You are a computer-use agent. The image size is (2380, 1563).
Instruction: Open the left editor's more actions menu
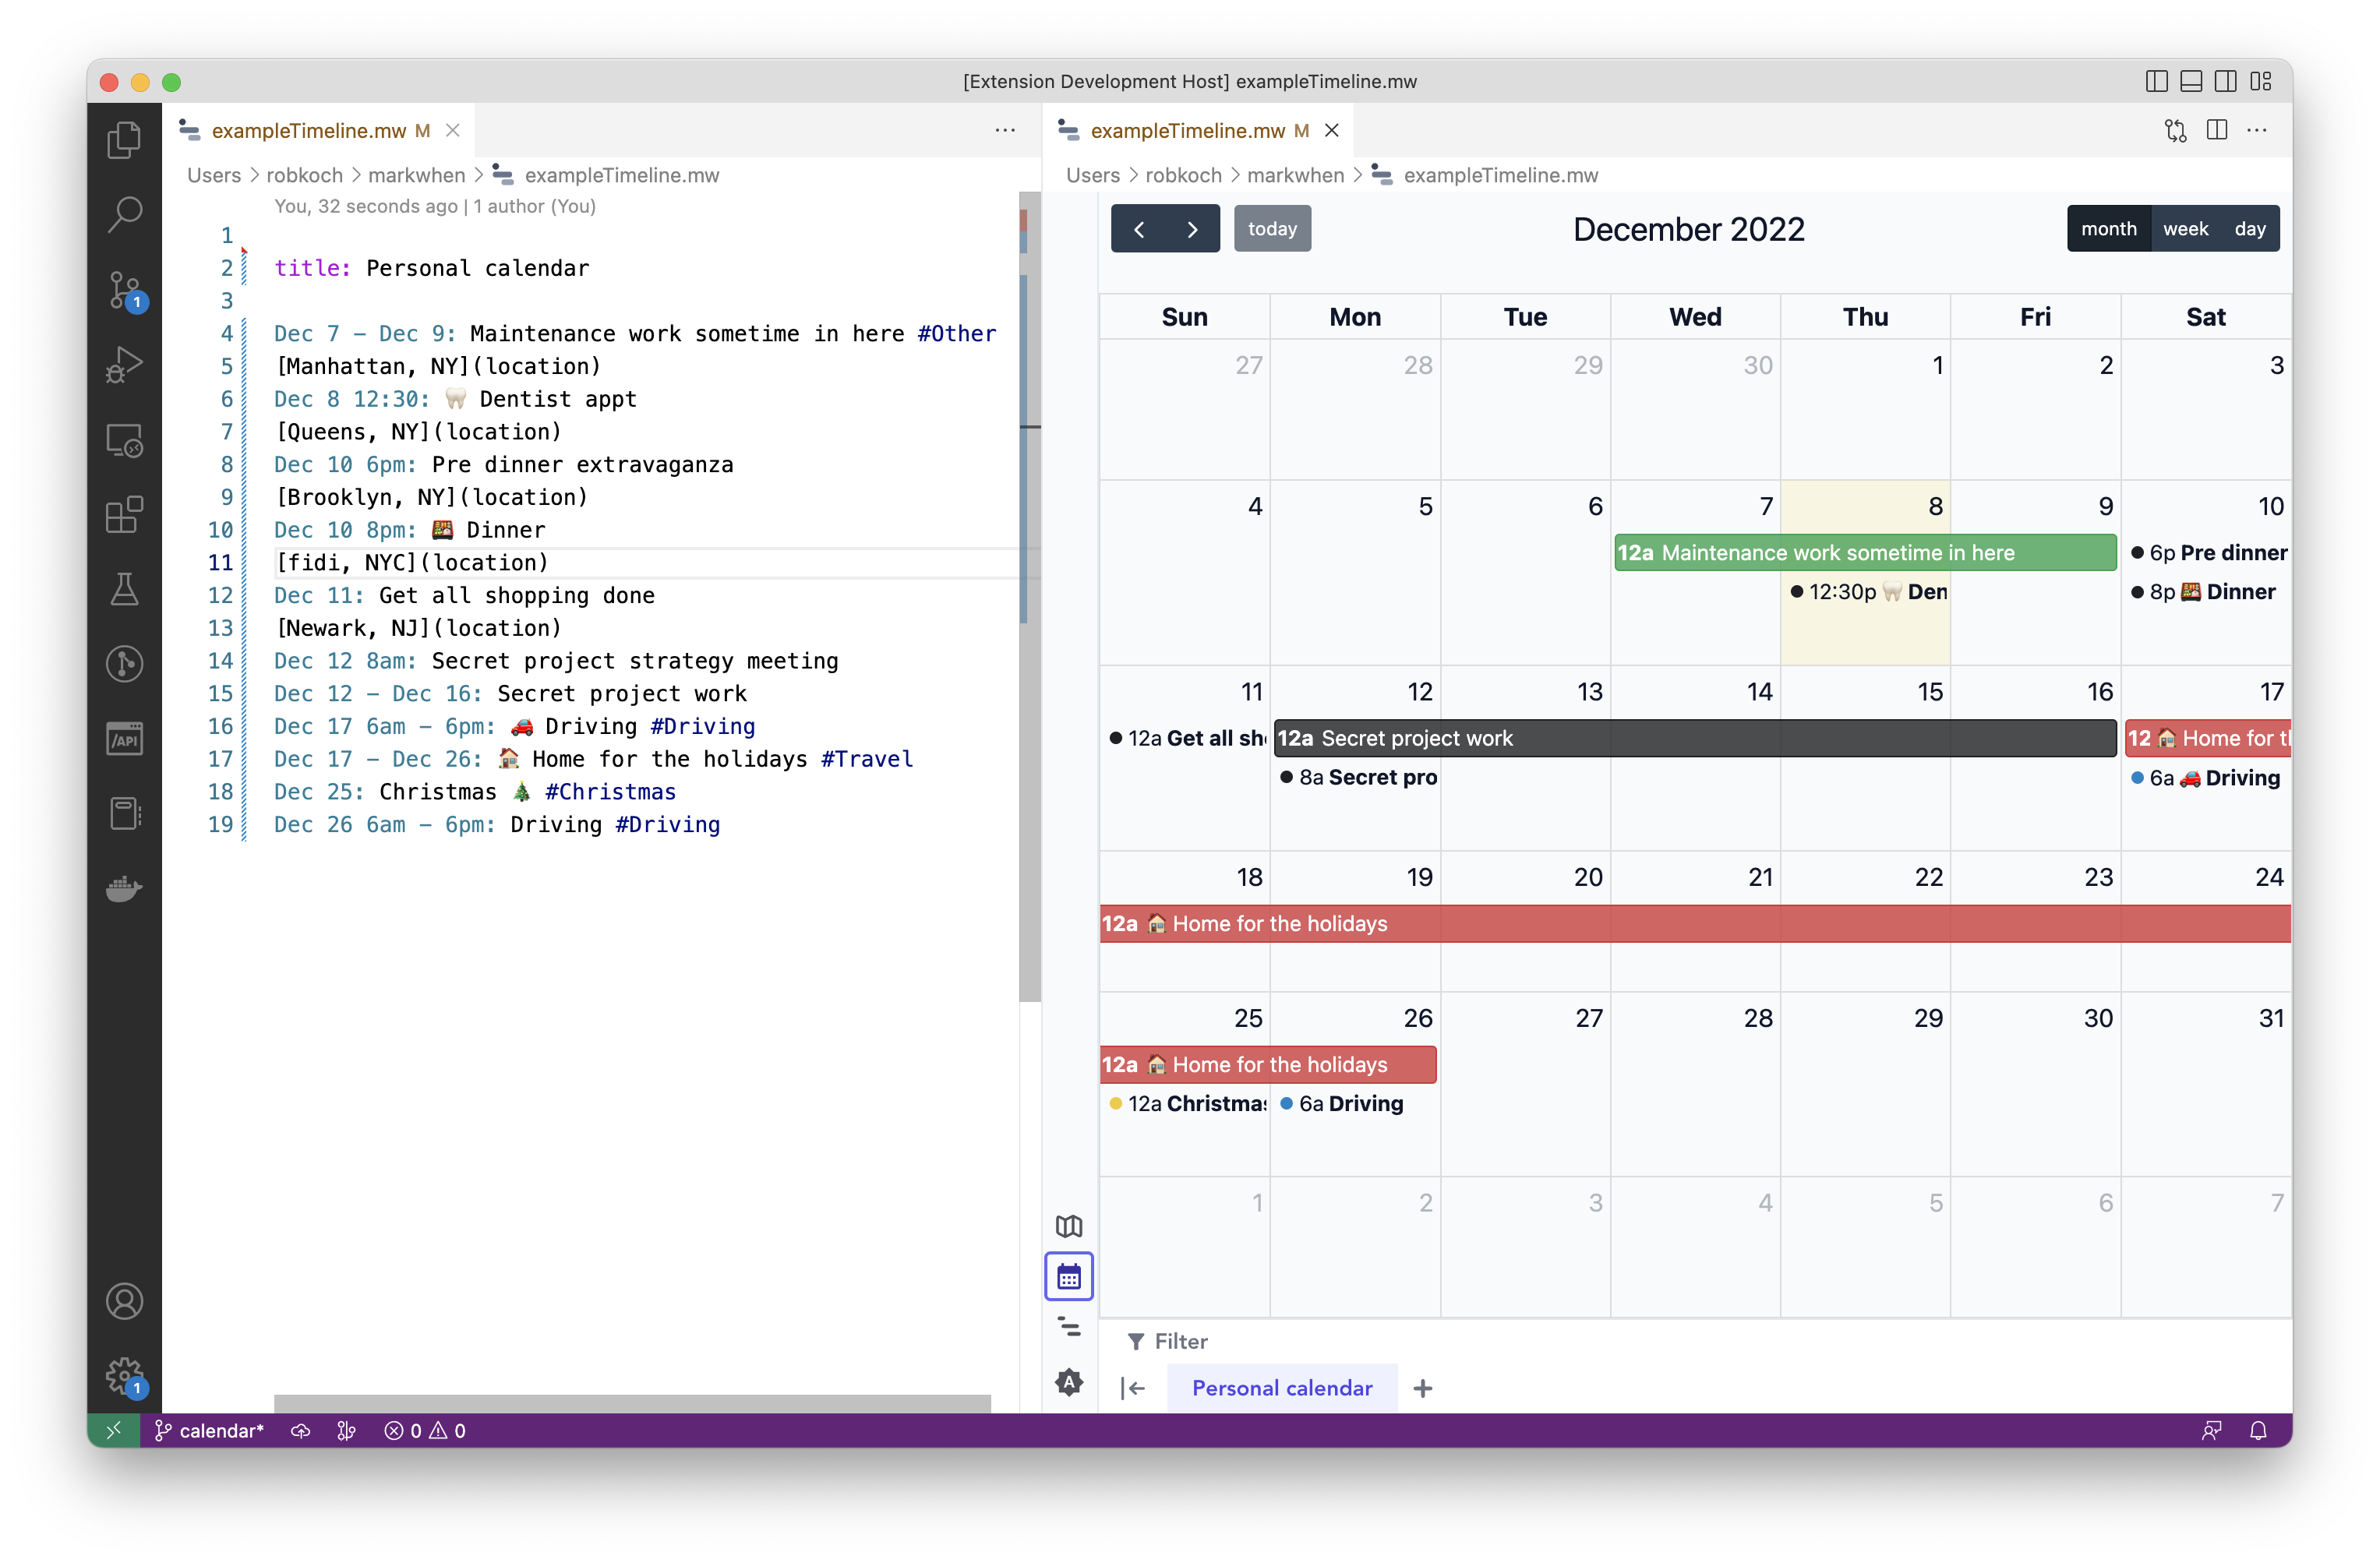point(1005,130)
